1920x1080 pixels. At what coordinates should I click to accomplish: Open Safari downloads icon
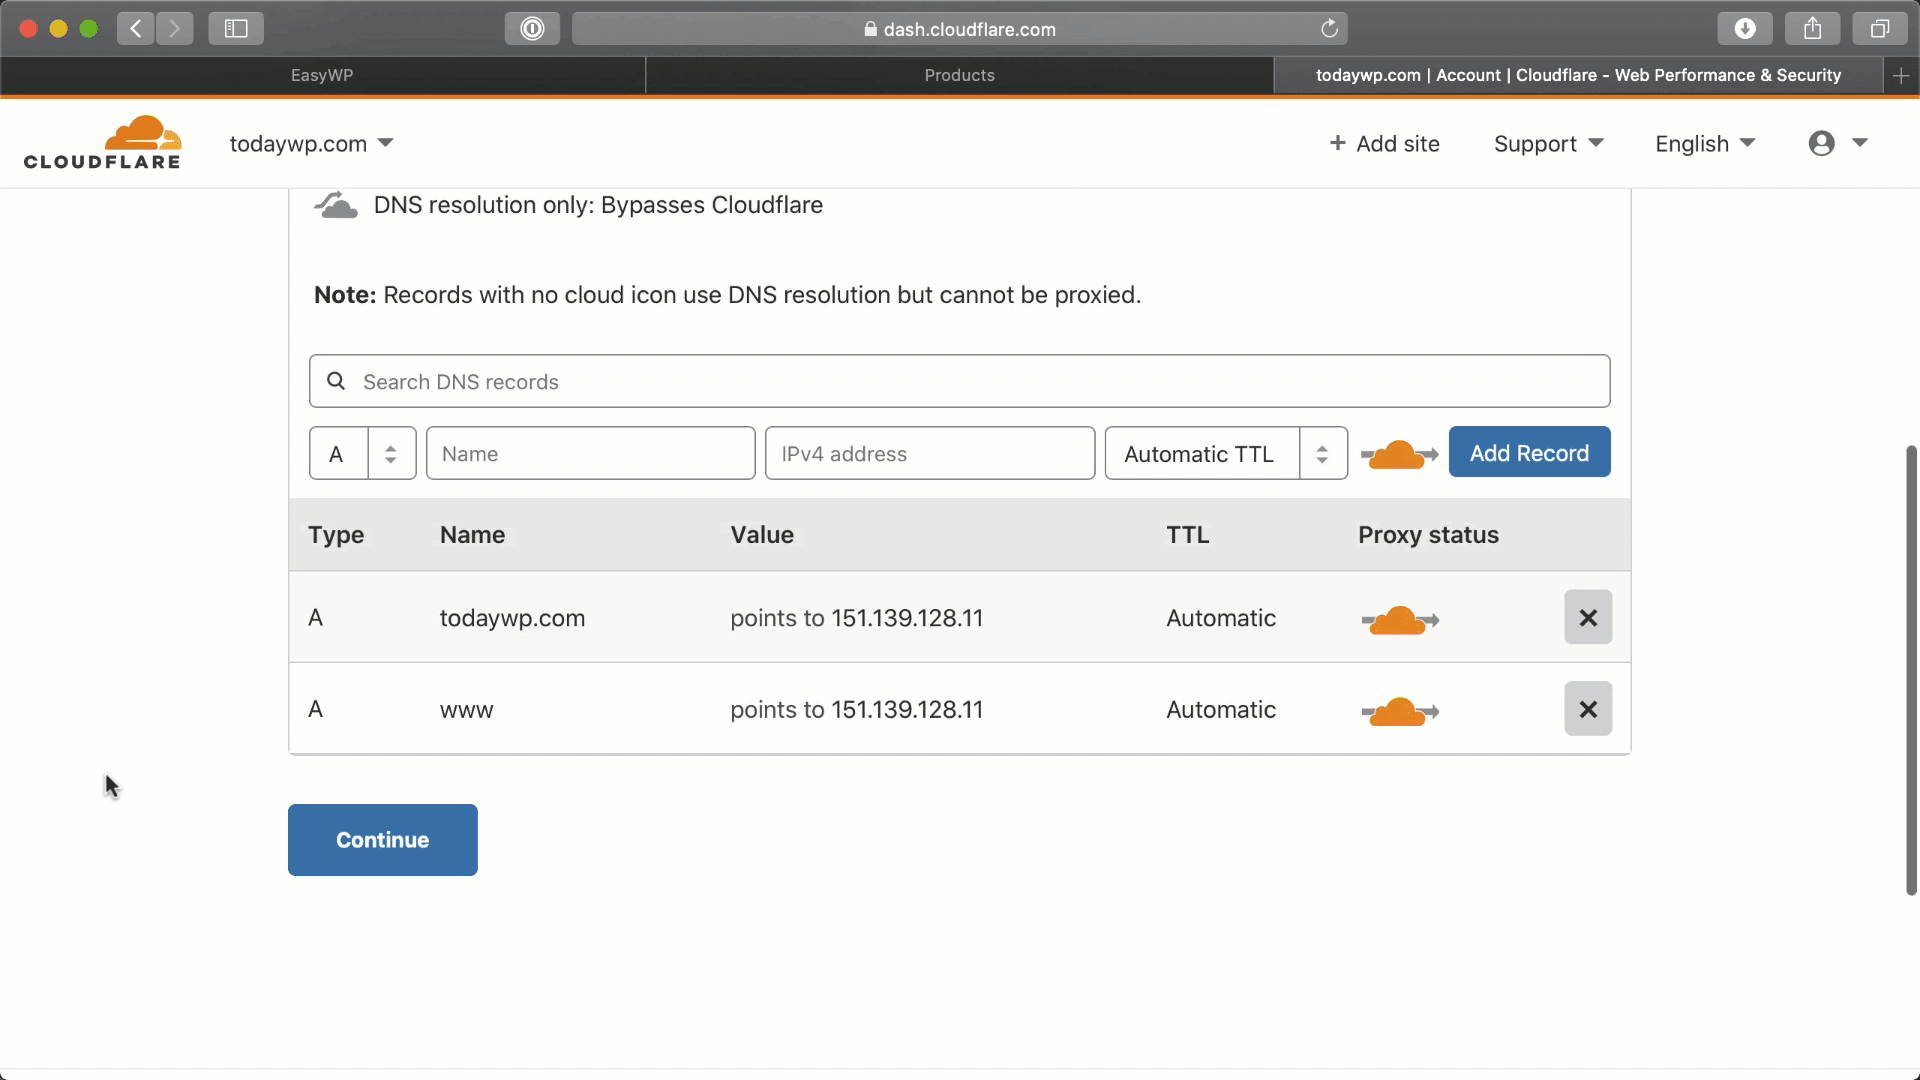(1745, 29)
